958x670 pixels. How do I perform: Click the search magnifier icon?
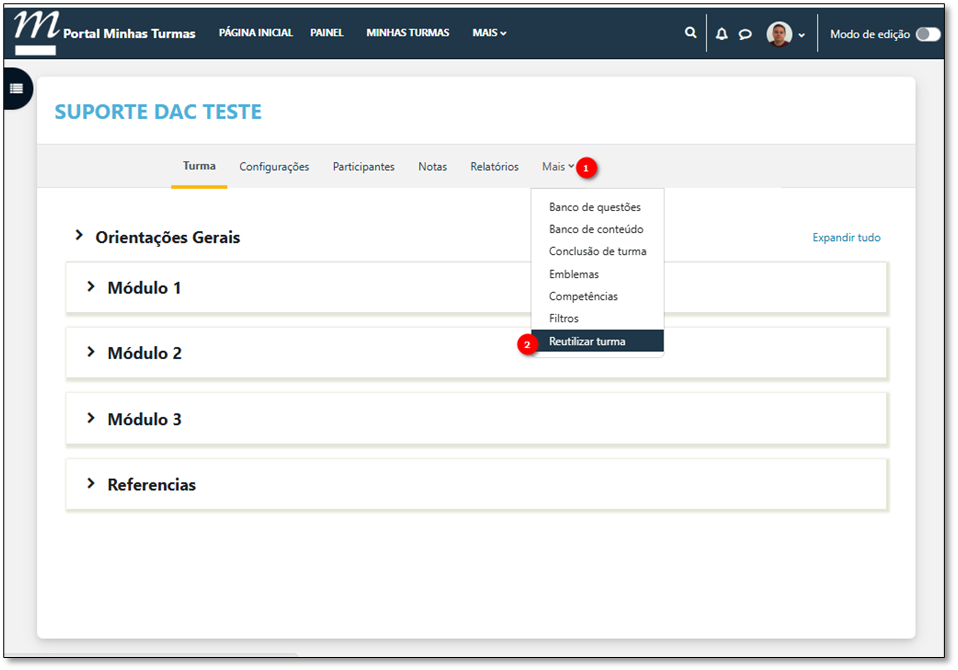coord(690,33)
